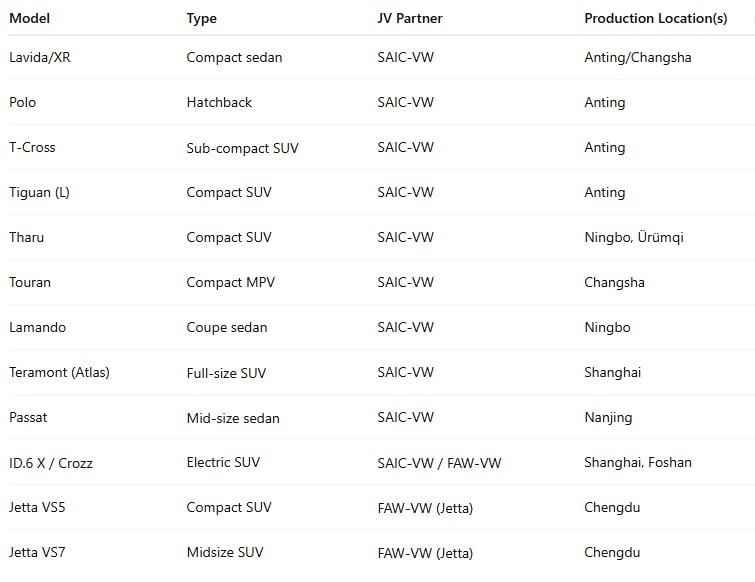The image size is (755, 582).
Task: Click the Jetta VS5 model cell
Action: click(38, 507)
